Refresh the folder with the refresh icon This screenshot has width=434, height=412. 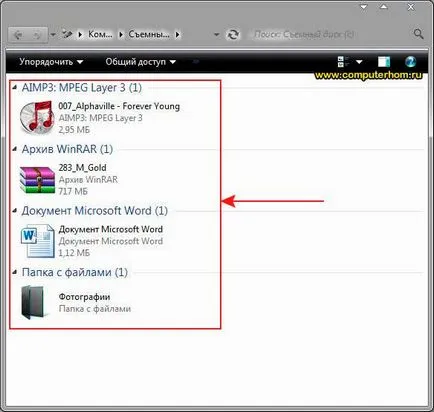point(233,34)
